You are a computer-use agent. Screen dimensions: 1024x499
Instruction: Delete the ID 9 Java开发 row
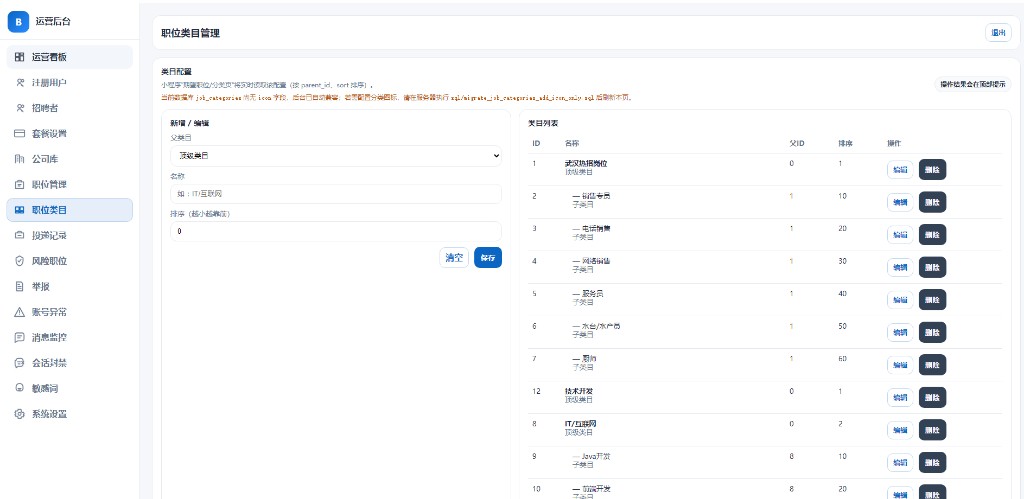(x=932, y=462)
